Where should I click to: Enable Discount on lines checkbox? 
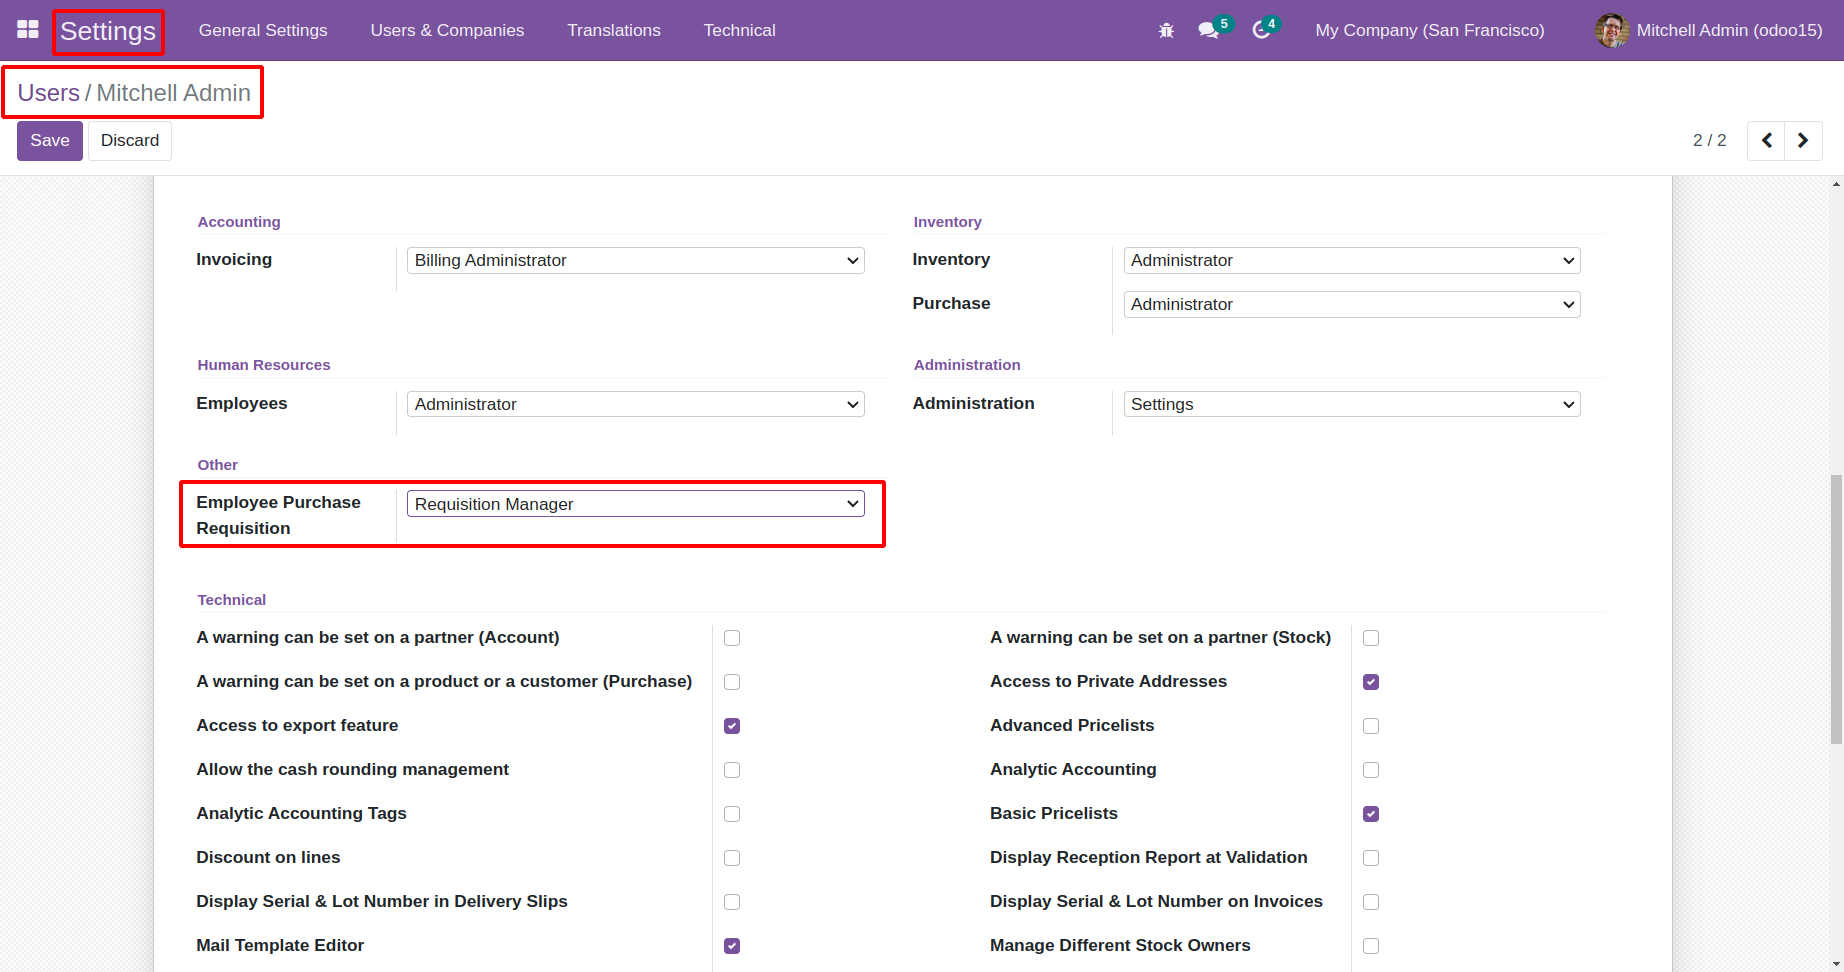point(732,858)
